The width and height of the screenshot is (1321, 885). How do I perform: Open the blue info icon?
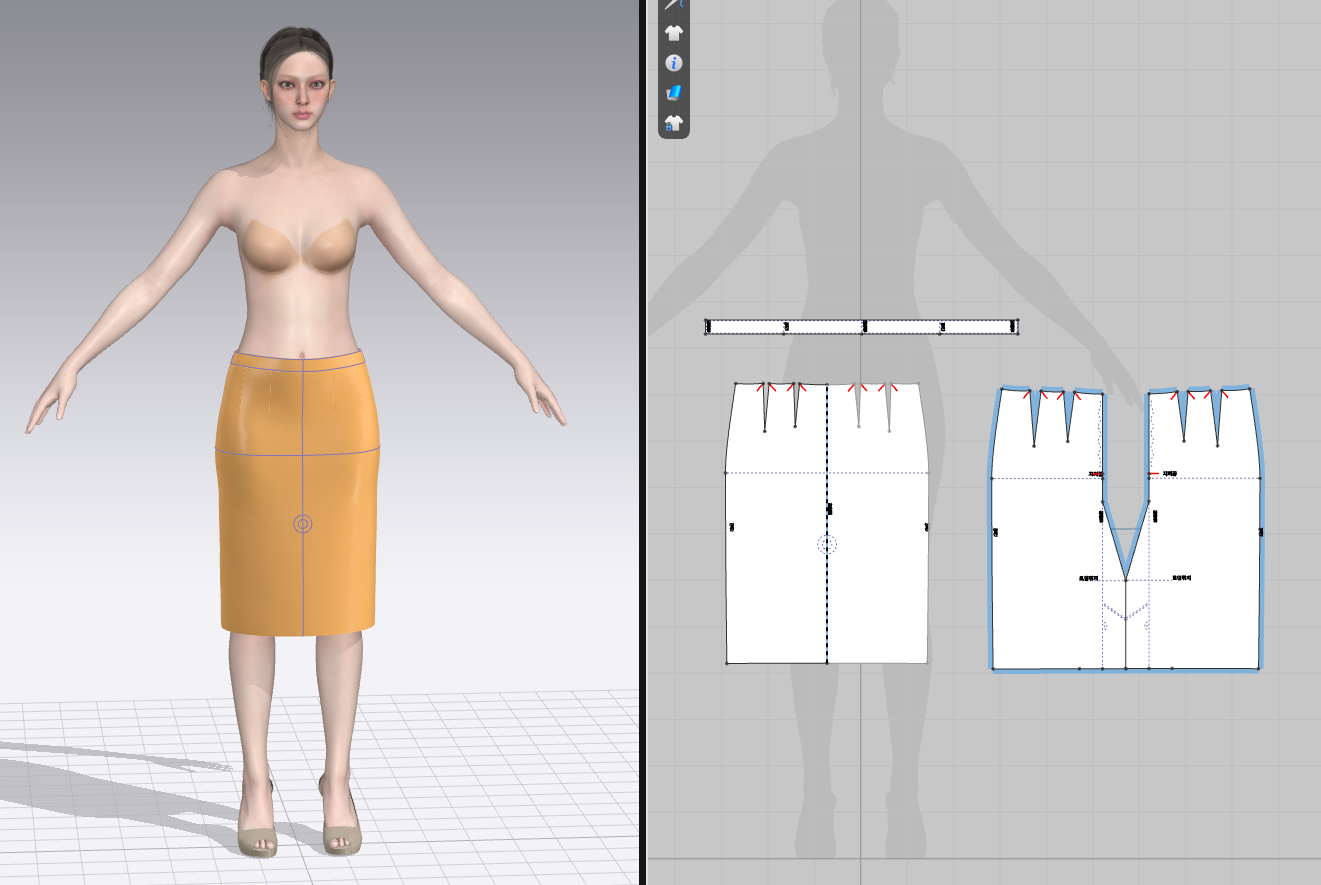click(674, 63)
